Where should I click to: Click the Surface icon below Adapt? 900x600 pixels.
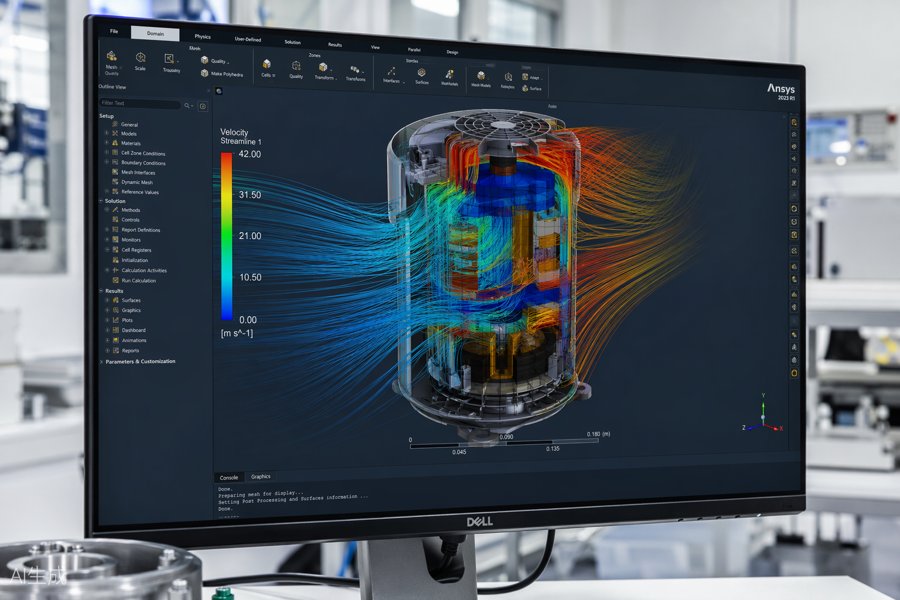(525, 88)
